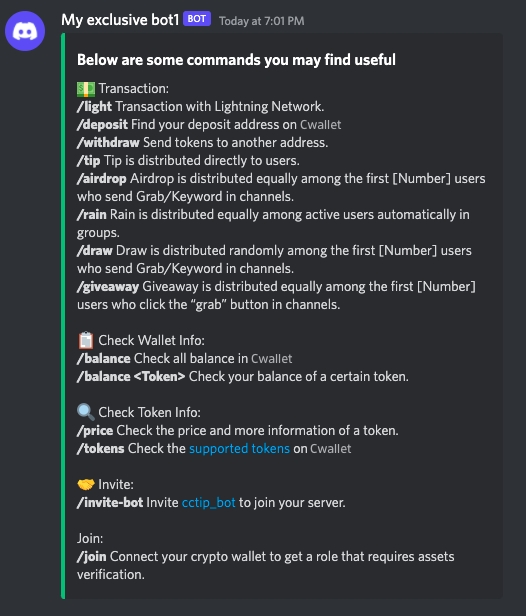Click the green embed accent bar
The height and width of the screenshot is (616, 526).
click(63, 316)
